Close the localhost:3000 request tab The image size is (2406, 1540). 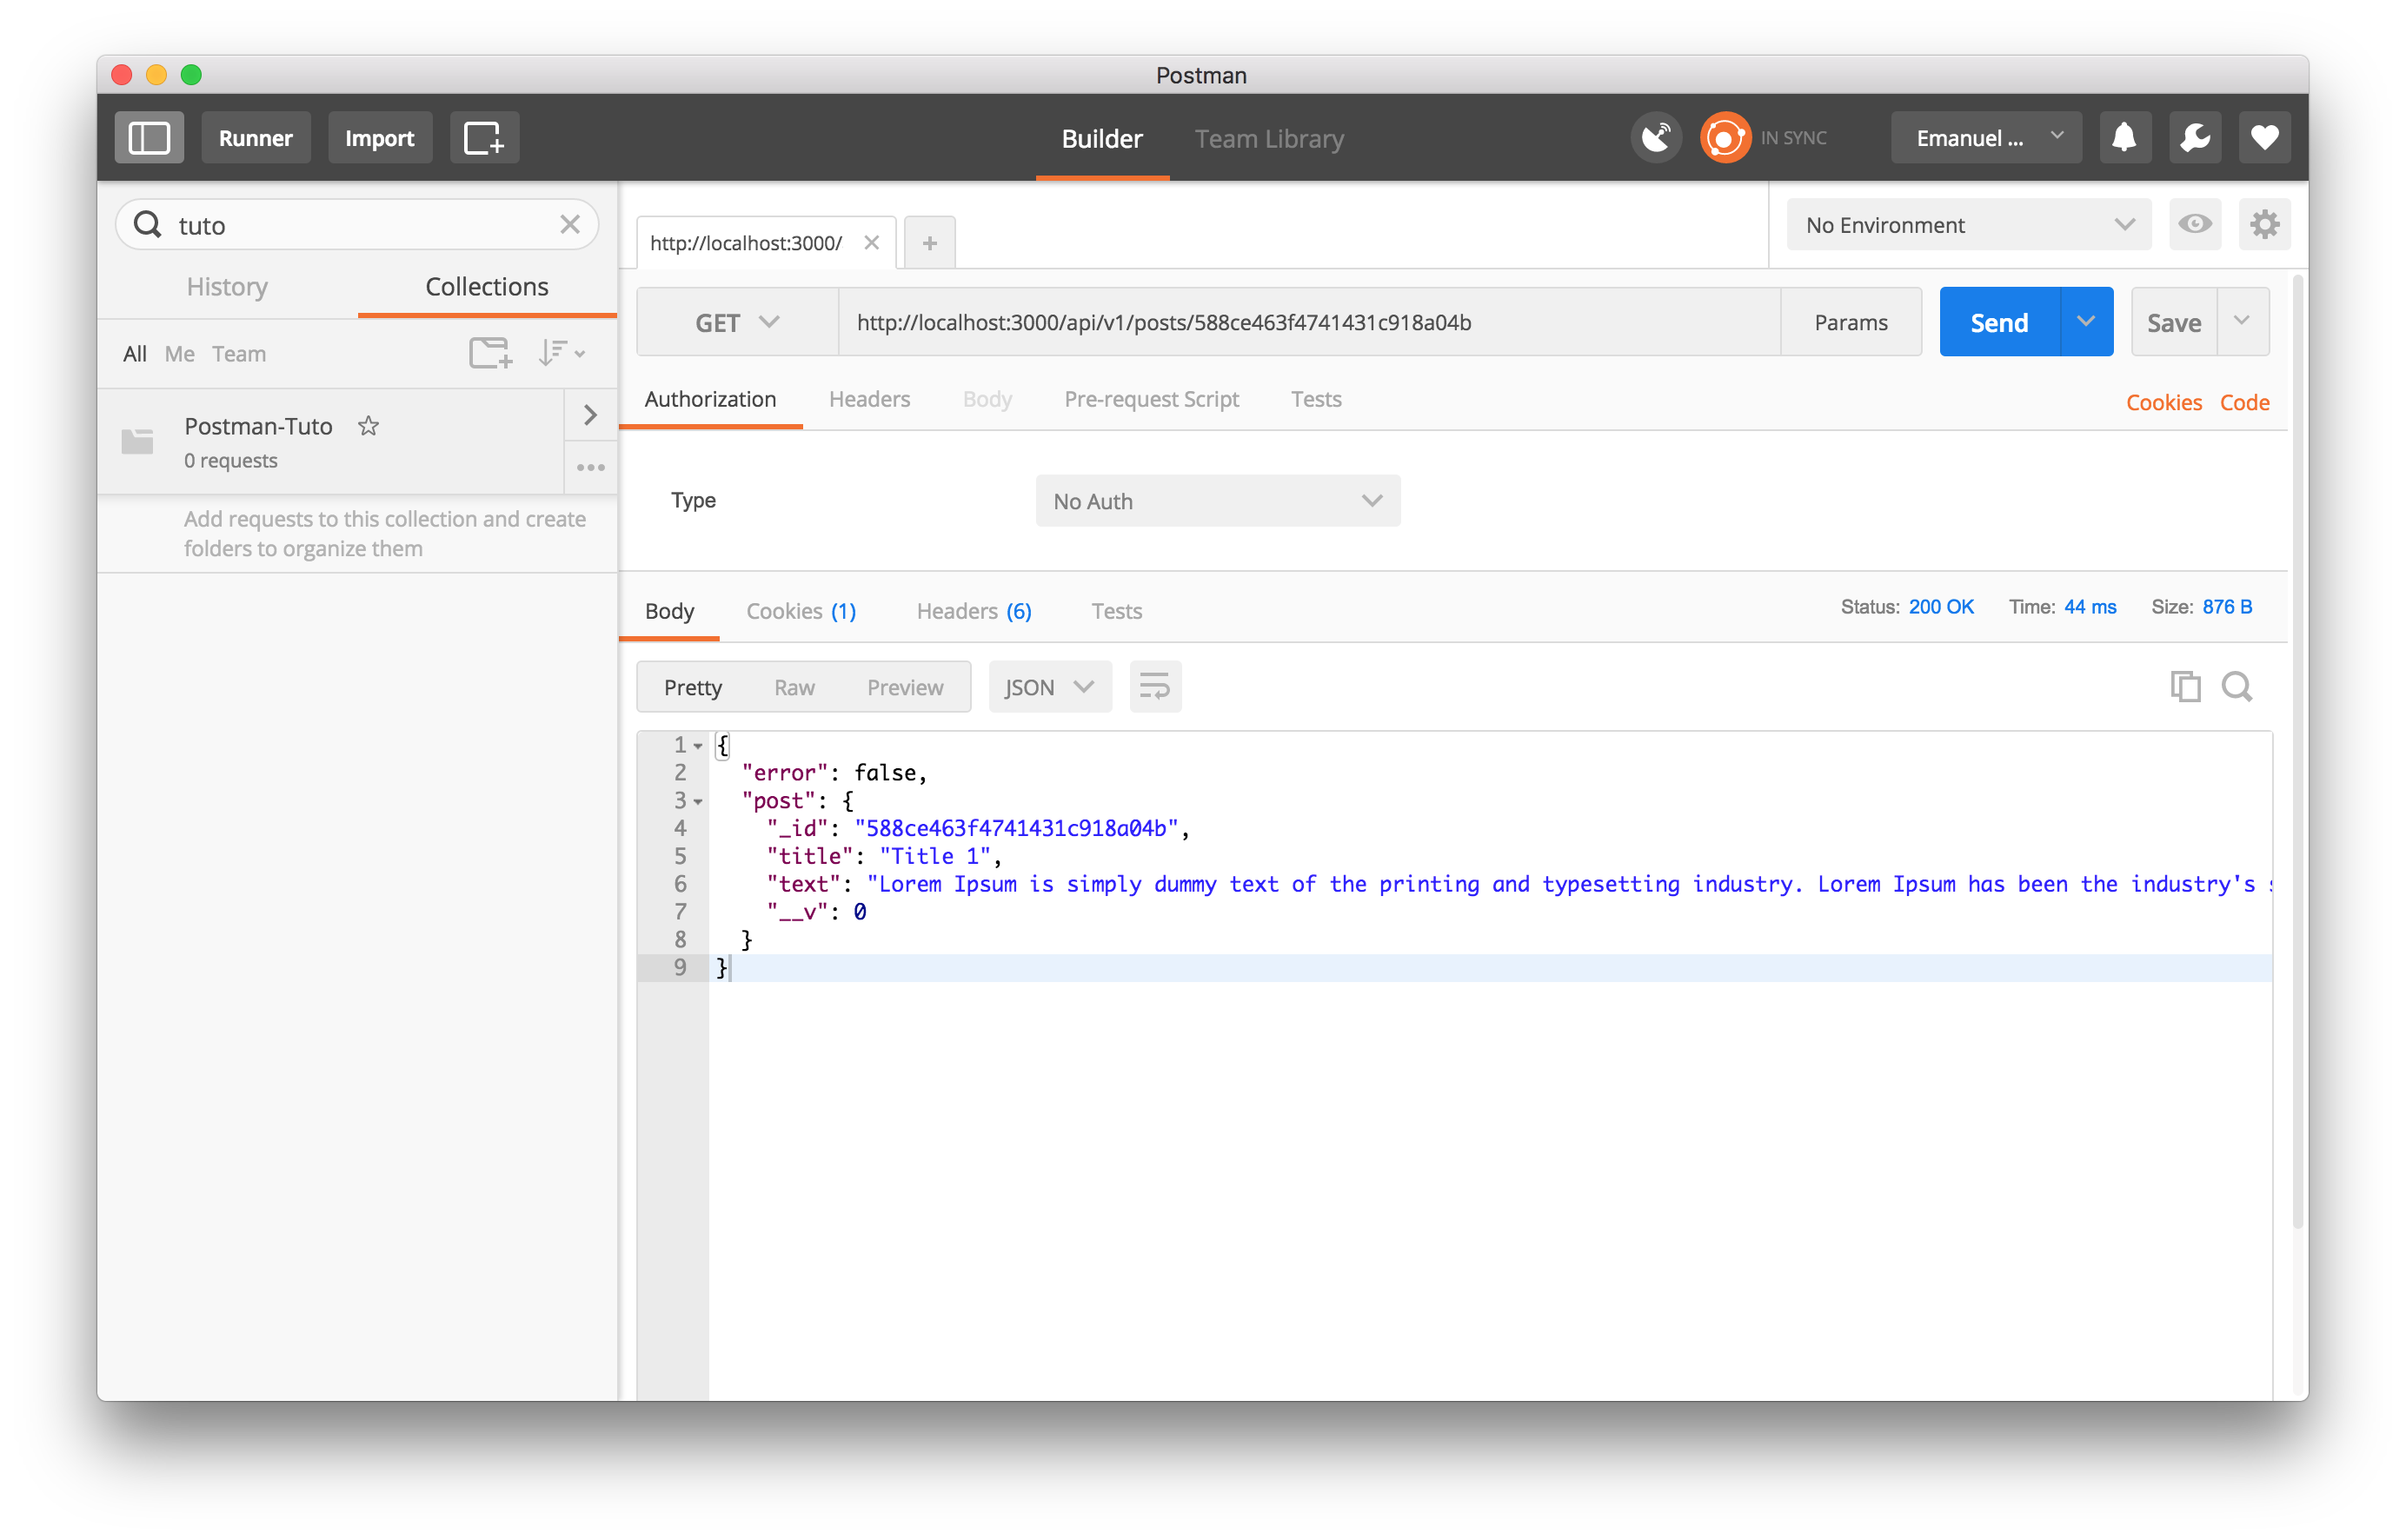871,243
